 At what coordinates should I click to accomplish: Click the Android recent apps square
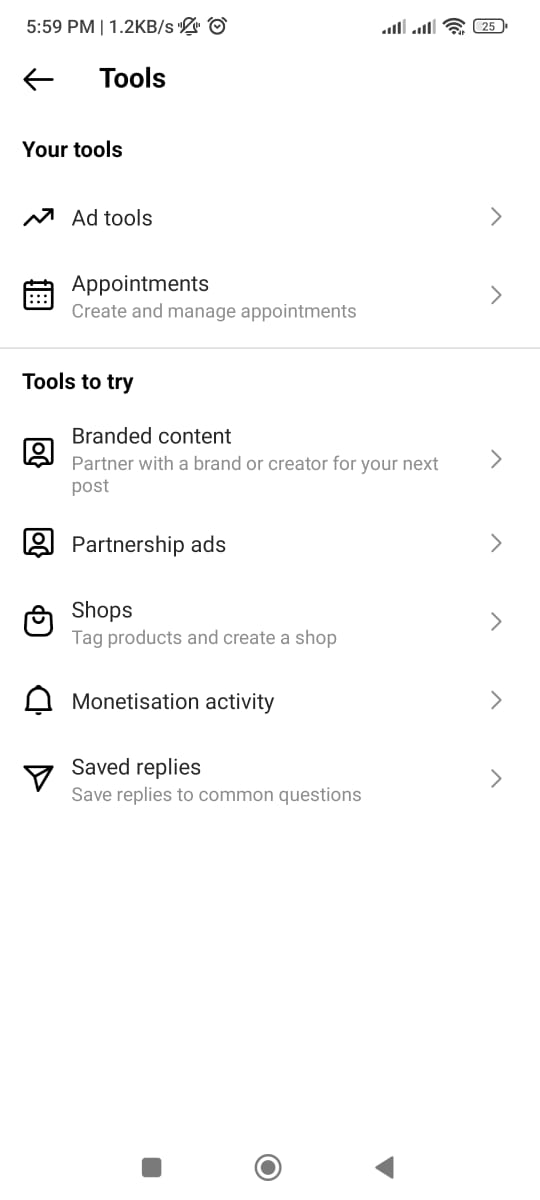(151, 1166)
